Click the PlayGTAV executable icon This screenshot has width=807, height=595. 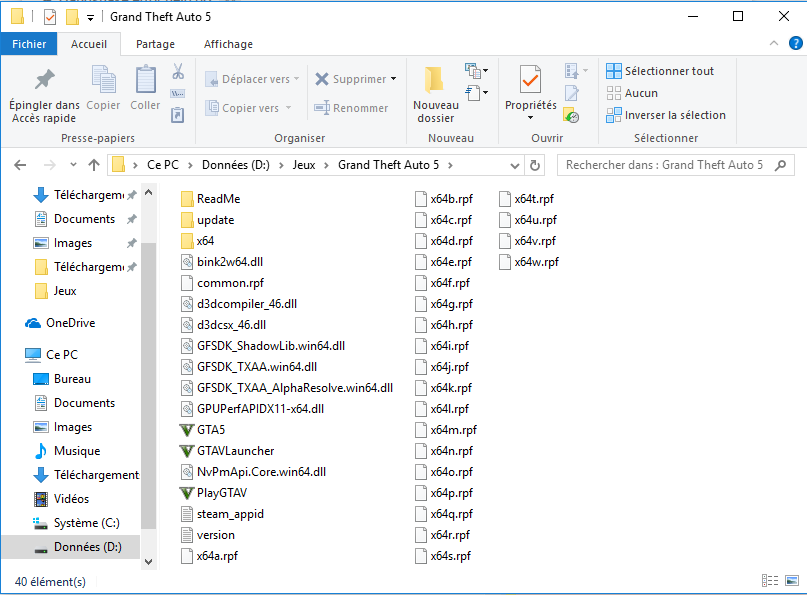tap(186, 493)
